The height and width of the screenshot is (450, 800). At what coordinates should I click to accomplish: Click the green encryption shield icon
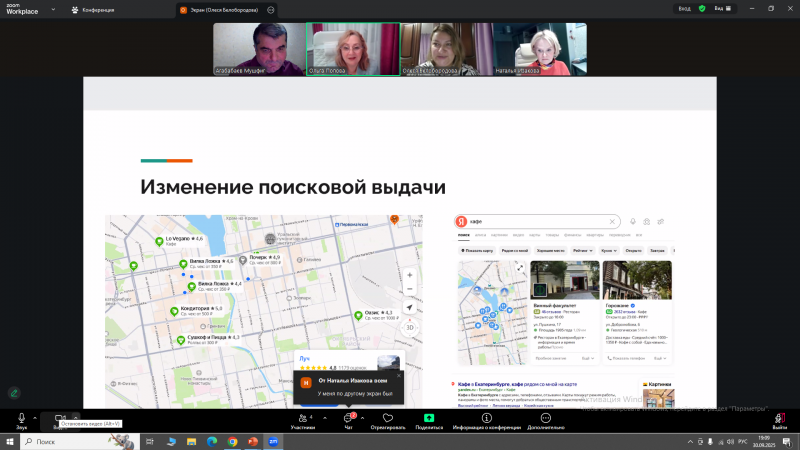[x=702, y=8]
